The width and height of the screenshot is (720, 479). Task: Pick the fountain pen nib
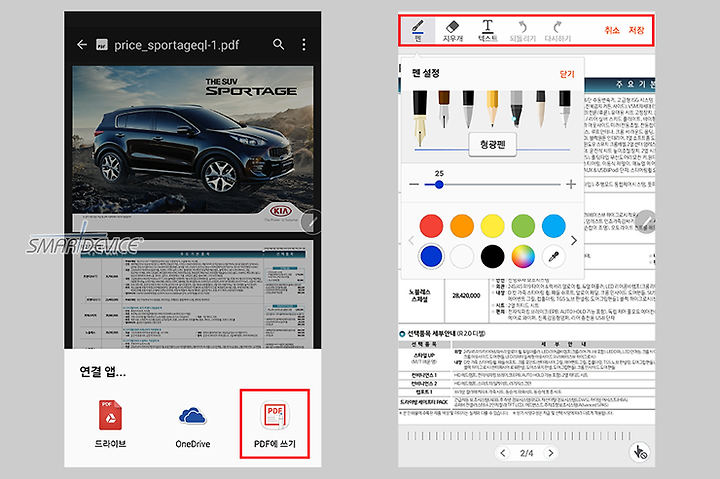point(420,118)
